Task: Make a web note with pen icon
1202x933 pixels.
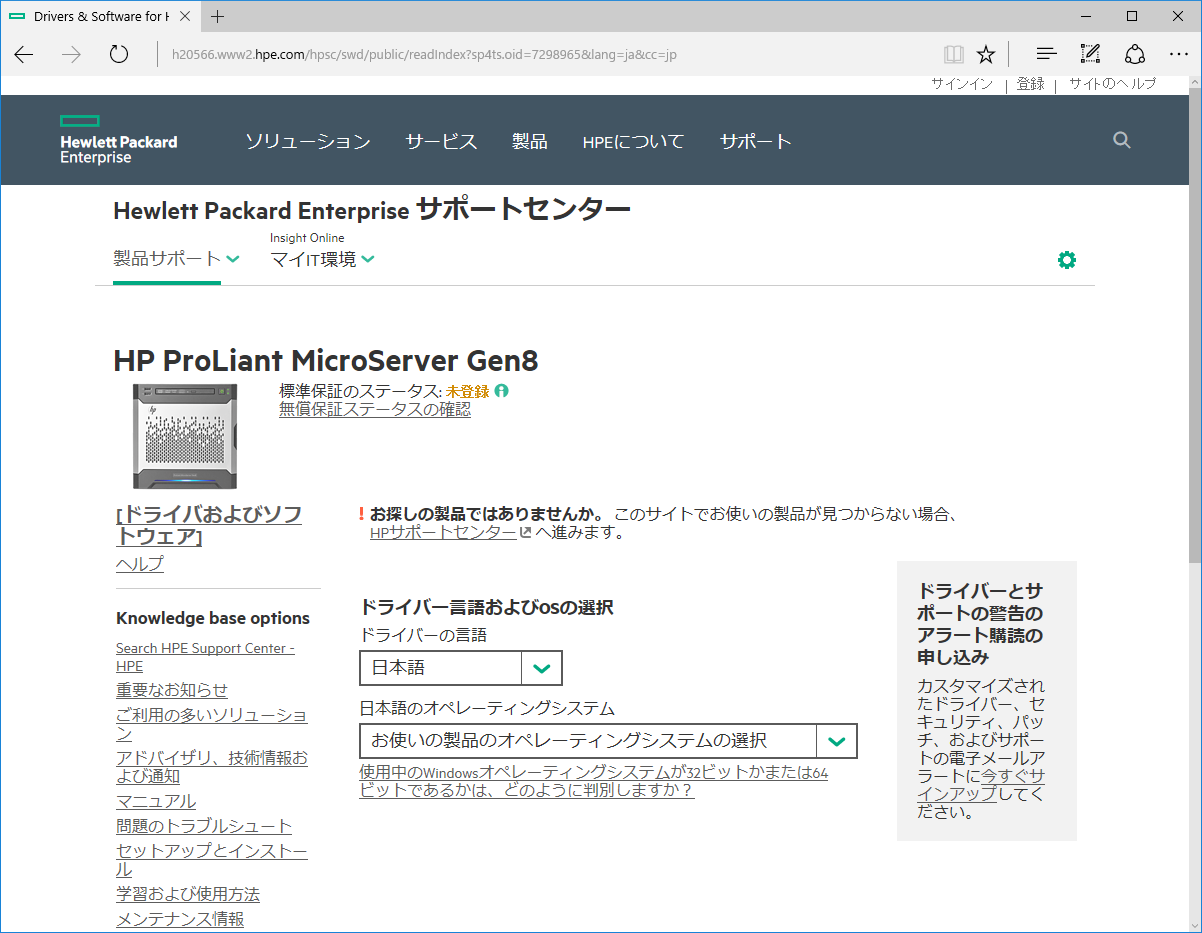Action: coord(1090,54)
